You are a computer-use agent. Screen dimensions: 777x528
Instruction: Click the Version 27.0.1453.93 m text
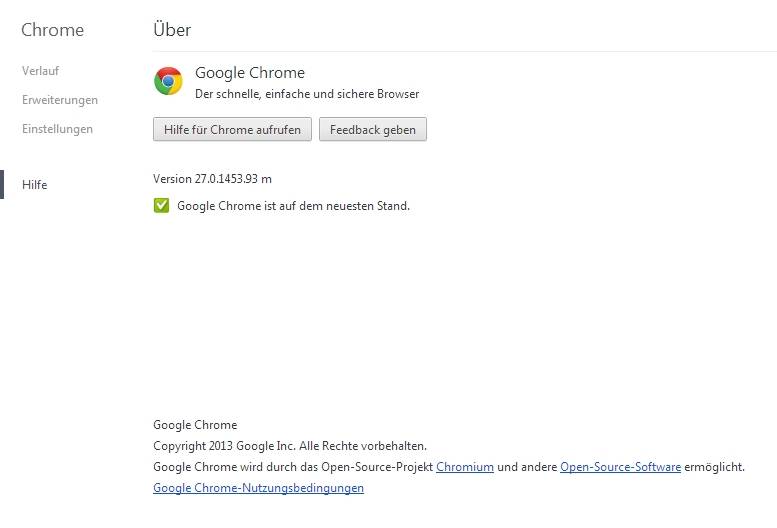(x=212, y=179)
